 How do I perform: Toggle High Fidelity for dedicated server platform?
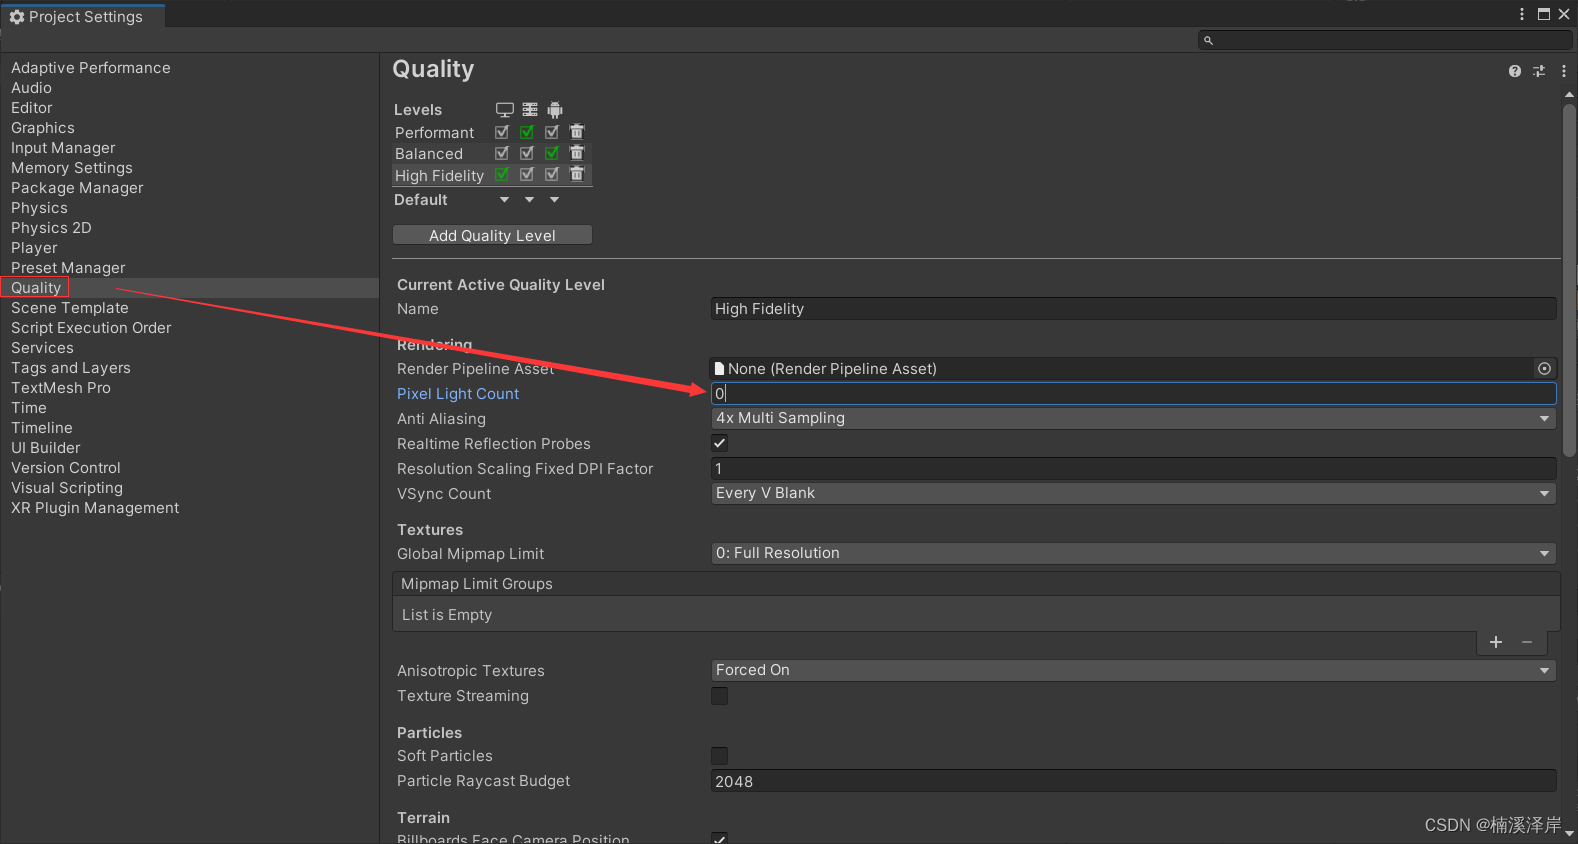[x=527, y=174]
